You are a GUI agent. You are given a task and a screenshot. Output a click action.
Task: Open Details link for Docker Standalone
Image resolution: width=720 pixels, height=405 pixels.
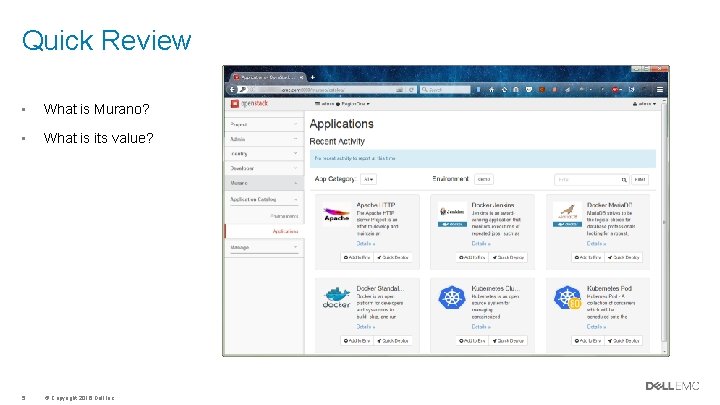[366, 326]
